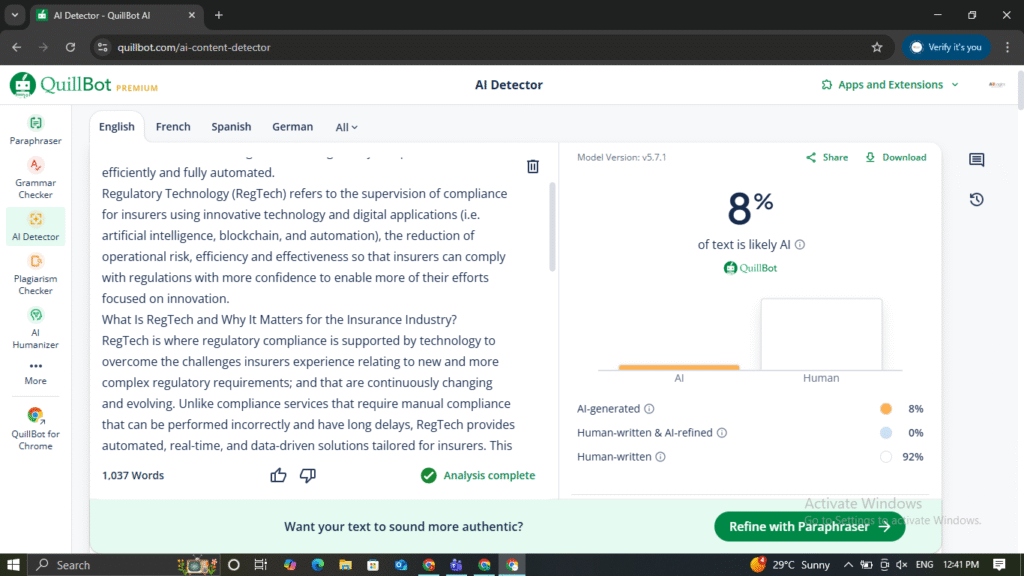Switch to the French language tab
Screen dimensions: 1024x576
point(173,127)
